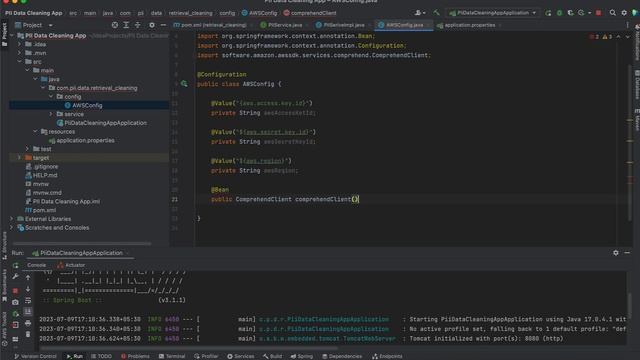Expand the service package
This screenshot has height=360, width=640.
(x=51, y=114)
